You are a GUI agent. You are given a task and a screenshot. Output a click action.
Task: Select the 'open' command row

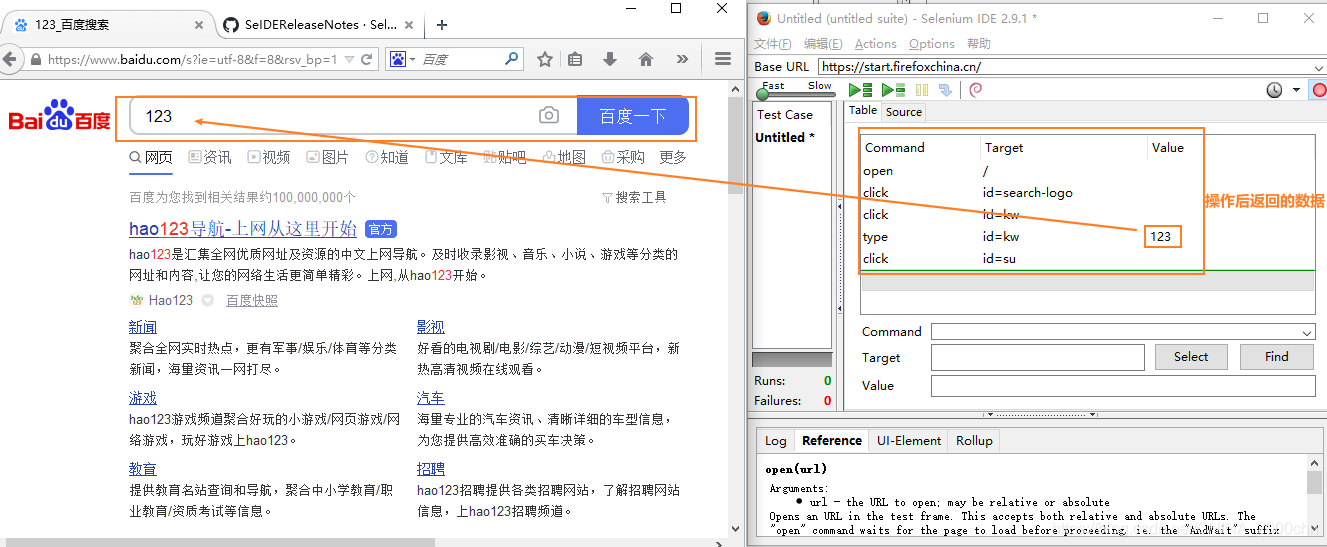1087,171
